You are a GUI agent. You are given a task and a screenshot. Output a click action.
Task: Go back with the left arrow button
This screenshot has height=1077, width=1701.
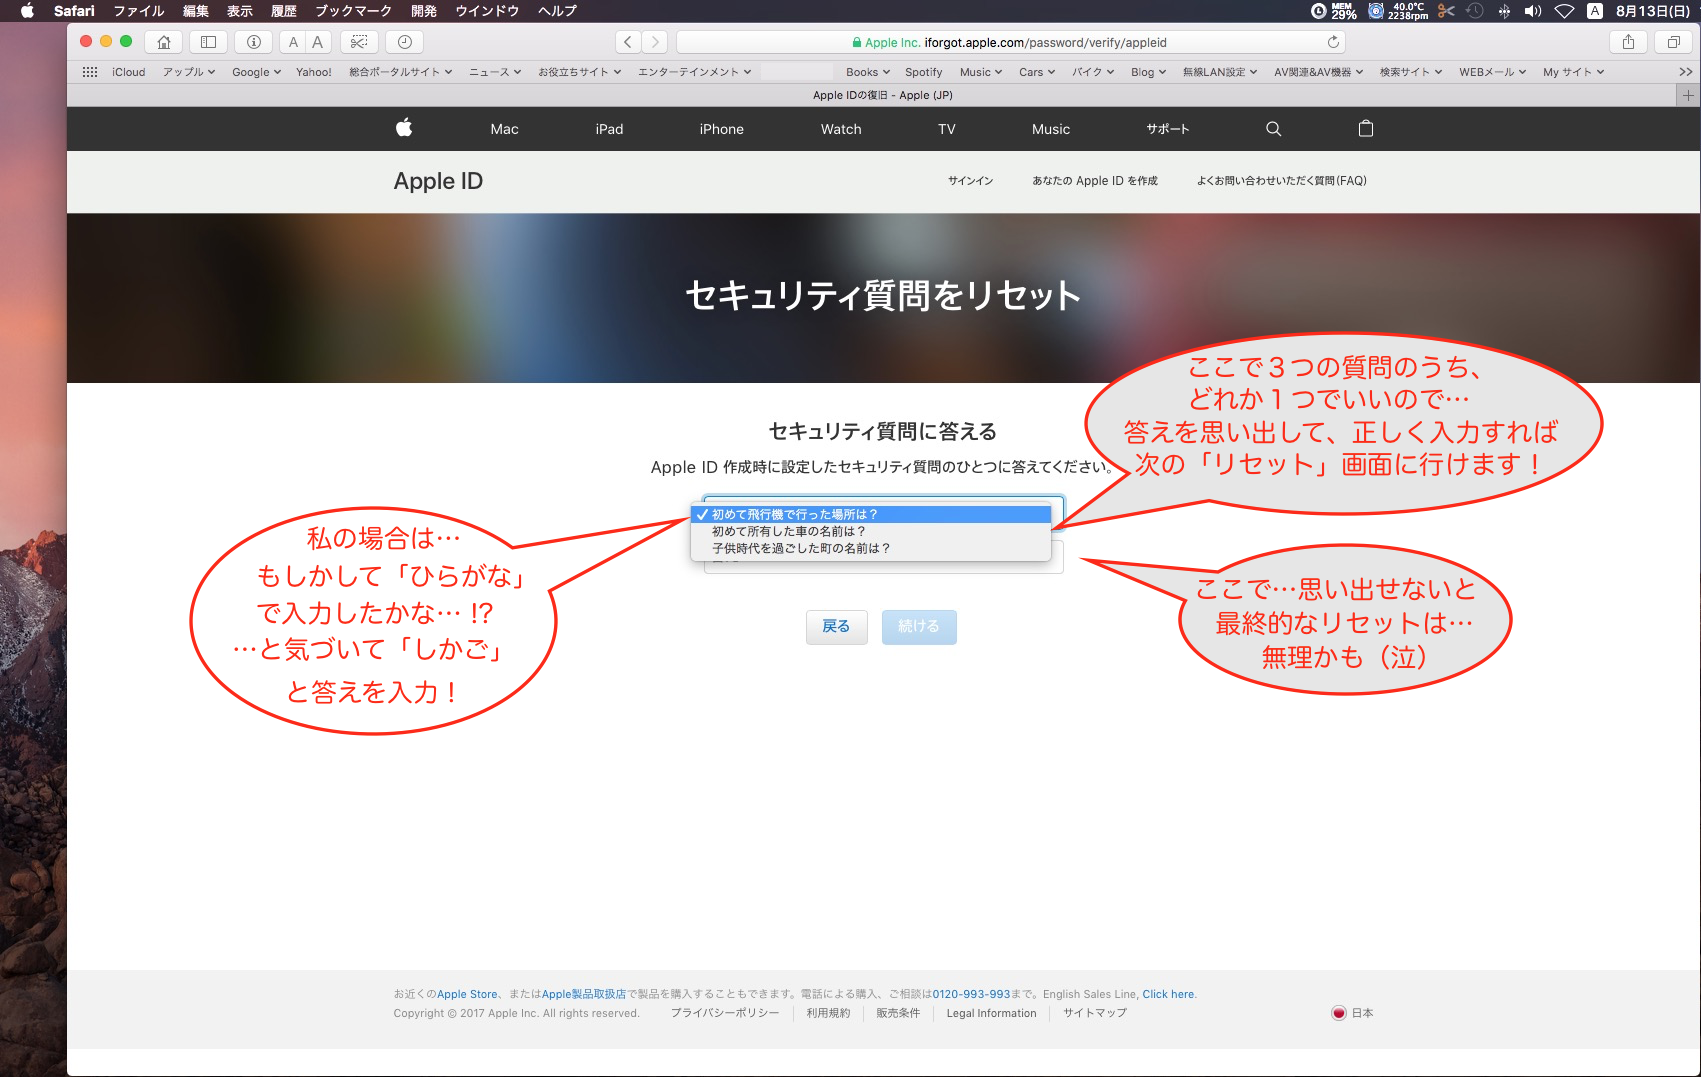point(628,42)
